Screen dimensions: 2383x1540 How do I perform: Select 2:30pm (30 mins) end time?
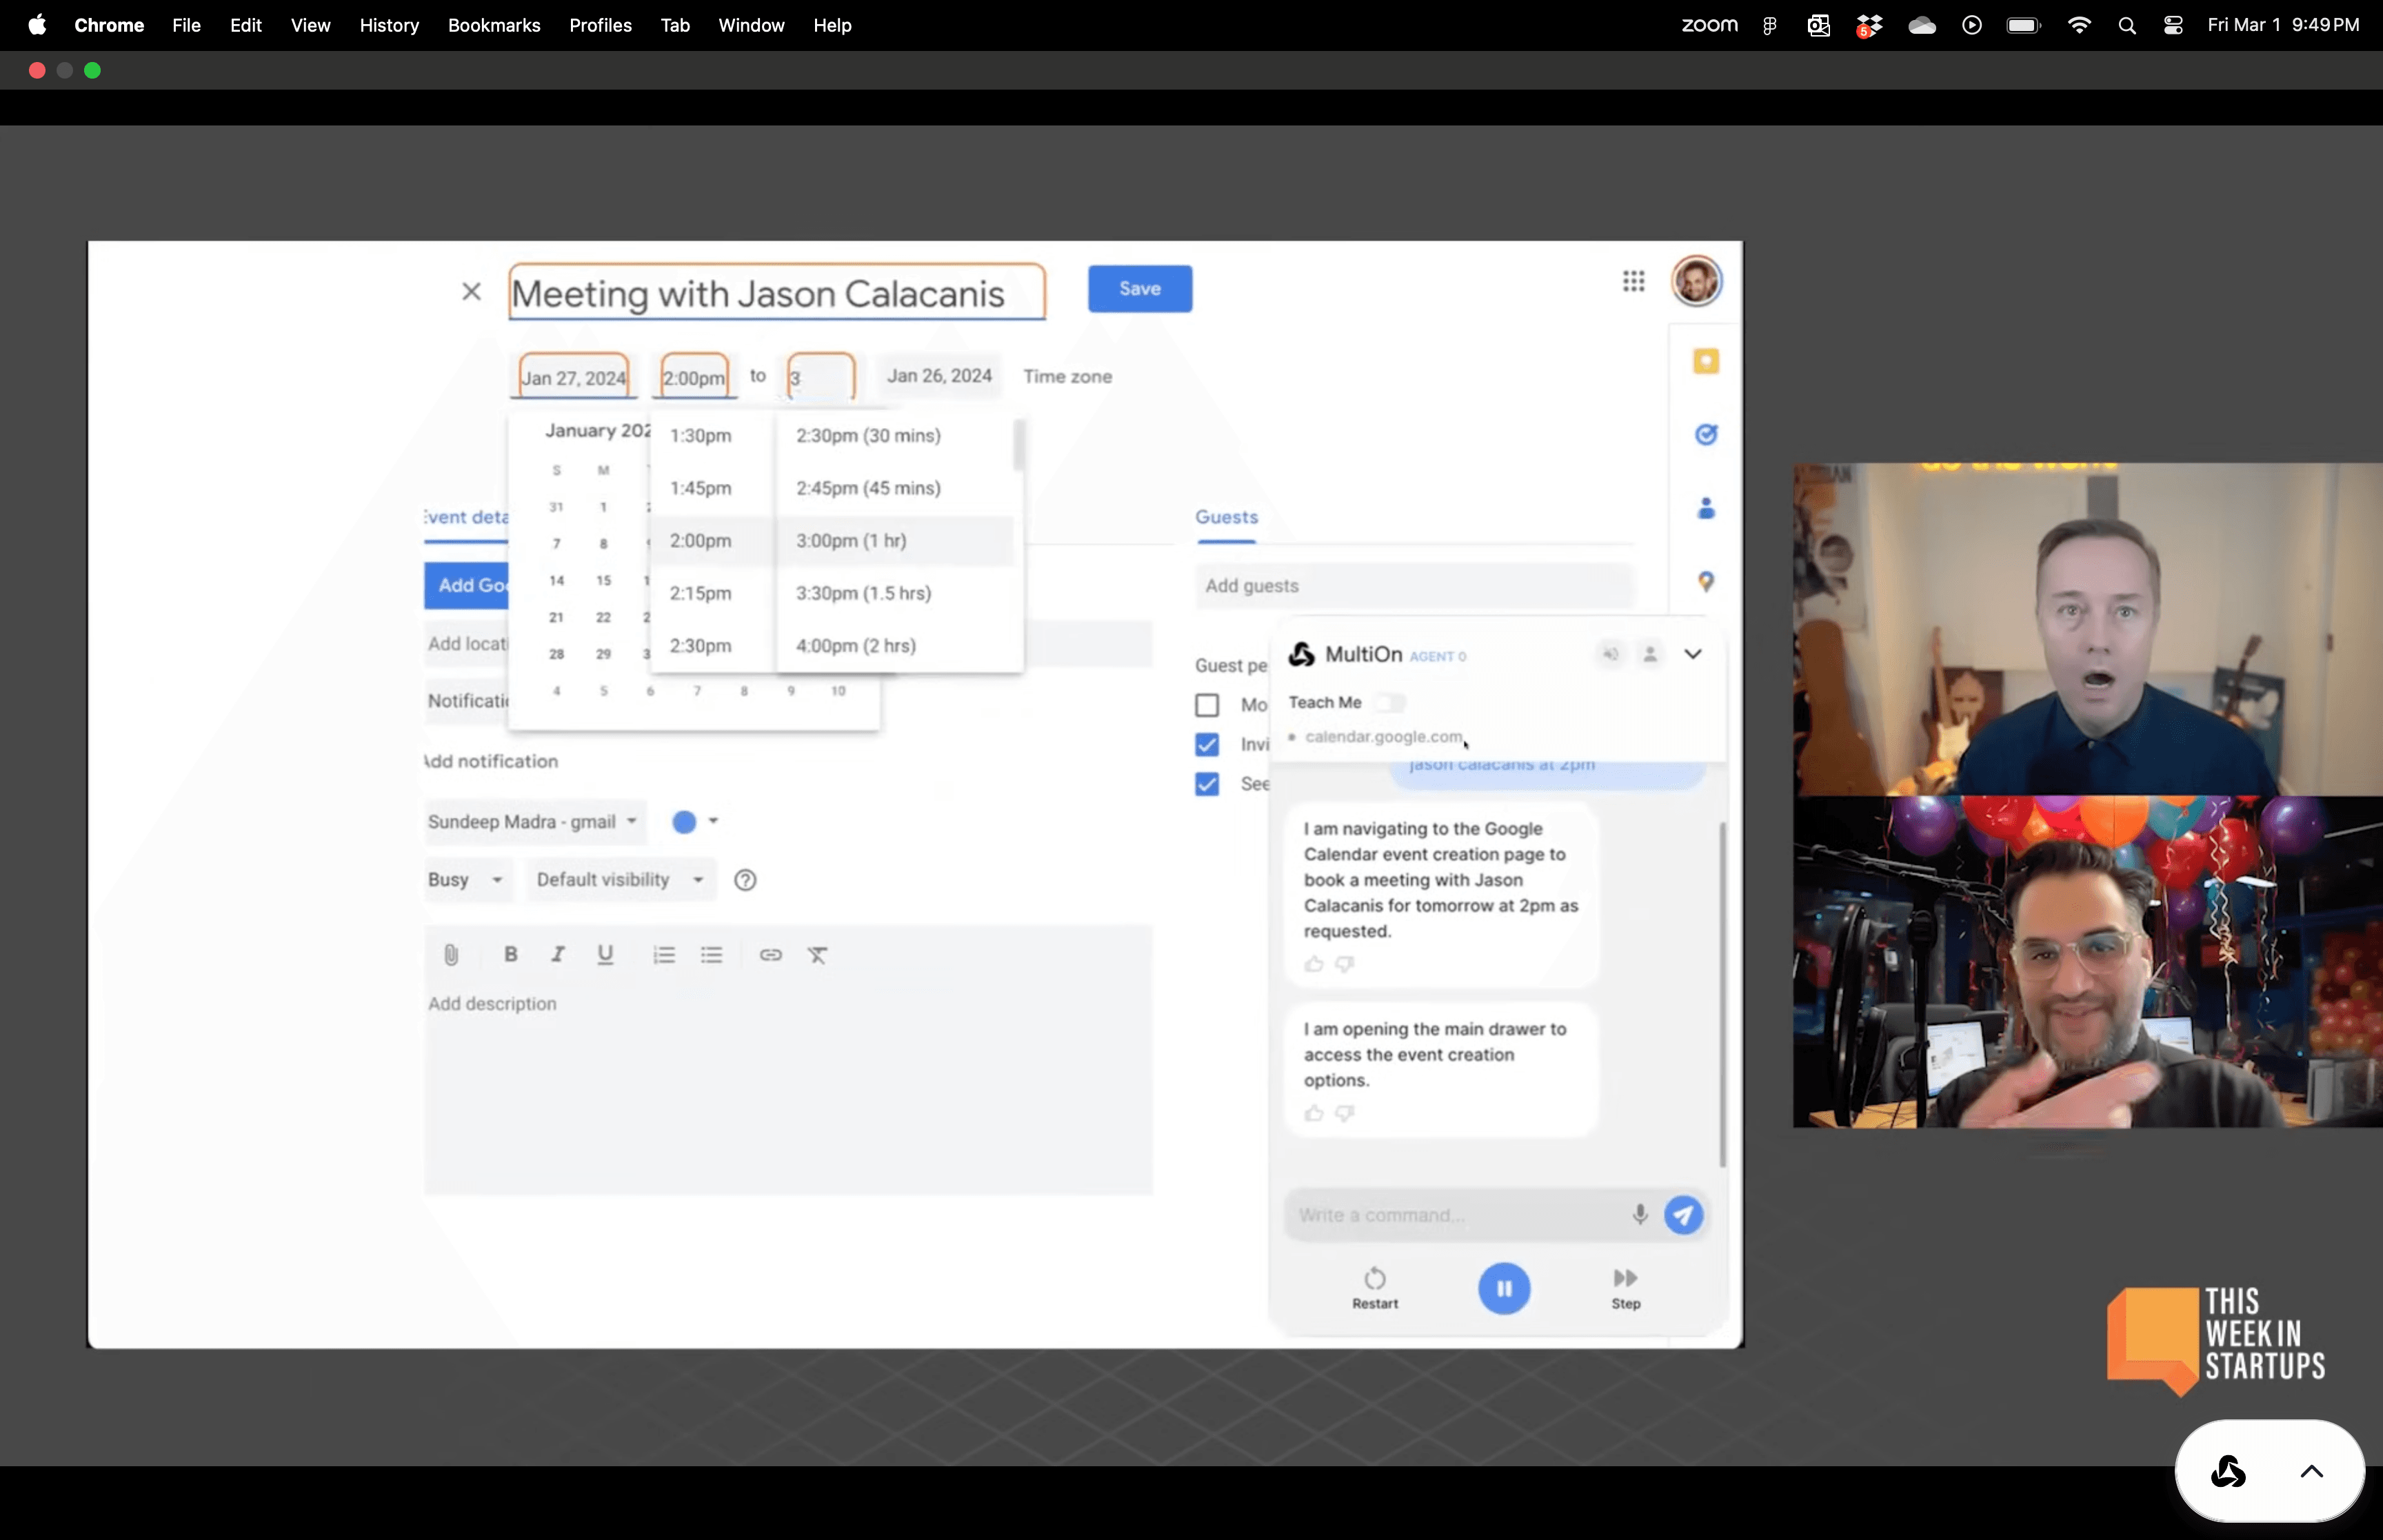click(x=895, y=435)
